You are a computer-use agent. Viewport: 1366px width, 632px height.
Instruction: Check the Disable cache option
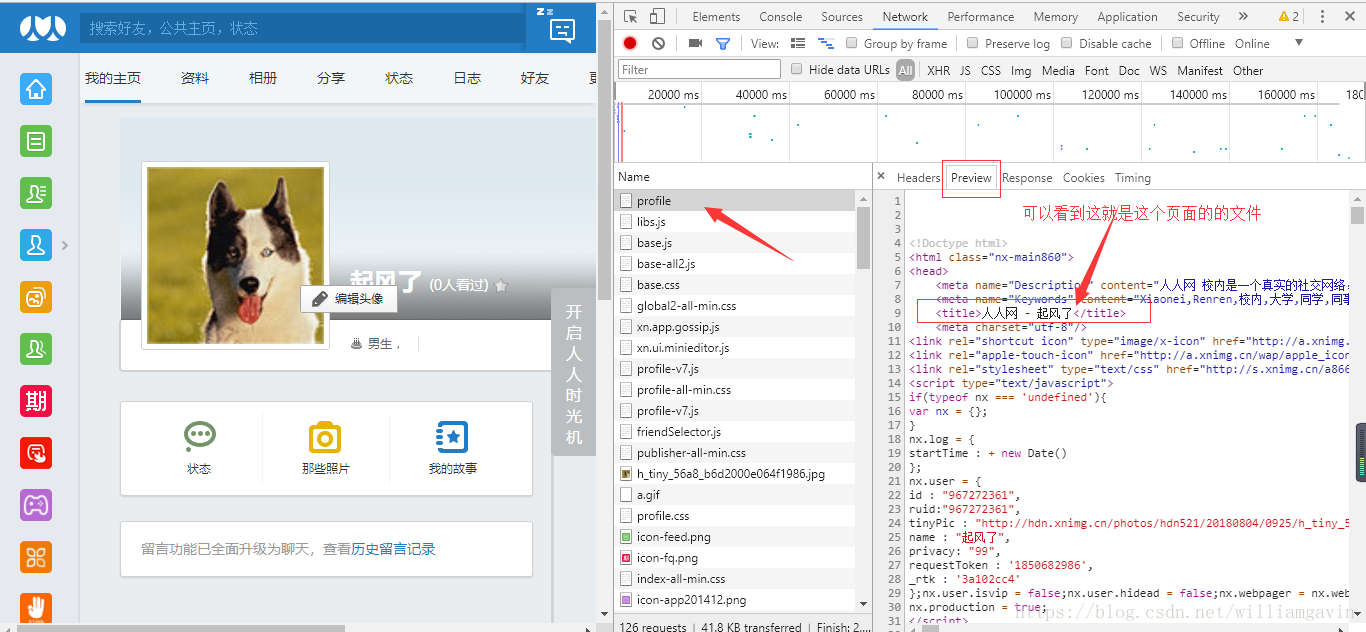pos(1067,43)
